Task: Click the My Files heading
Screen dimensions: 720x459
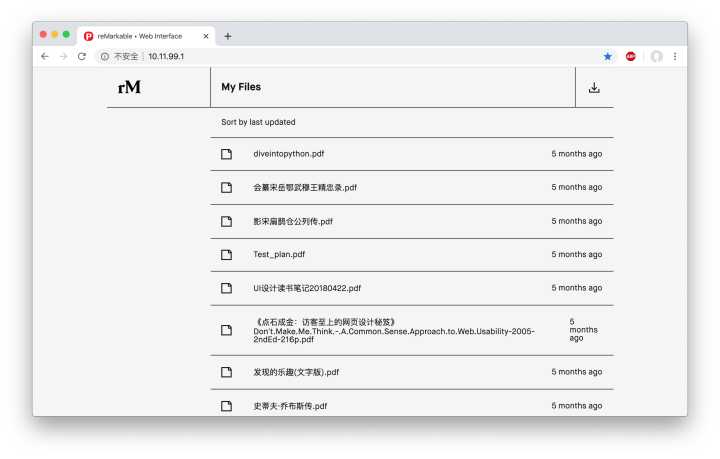Action: (241, 87)
